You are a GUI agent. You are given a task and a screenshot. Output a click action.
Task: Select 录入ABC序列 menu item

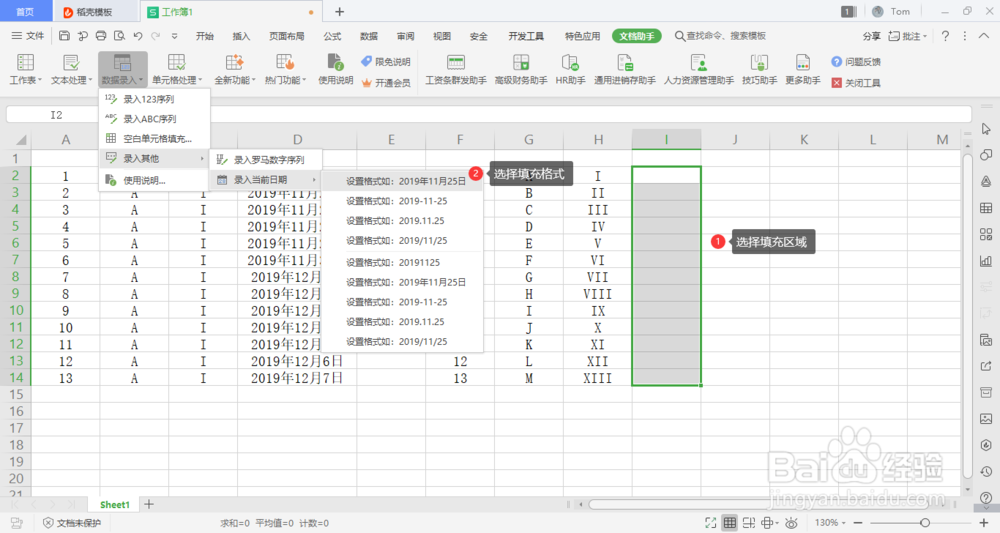(154, 119)
